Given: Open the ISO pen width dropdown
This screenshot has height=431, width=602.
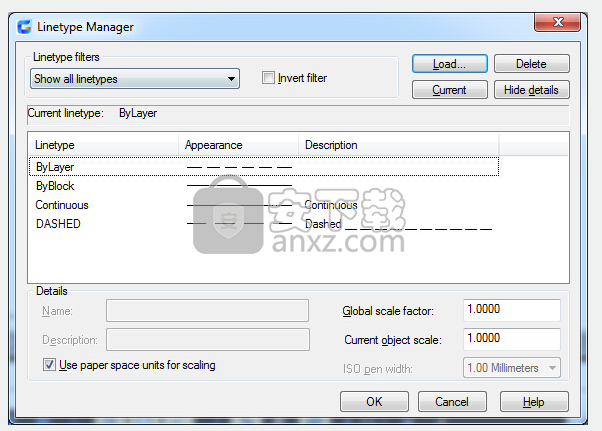Looking at the screenshot, I should (512, 368).
